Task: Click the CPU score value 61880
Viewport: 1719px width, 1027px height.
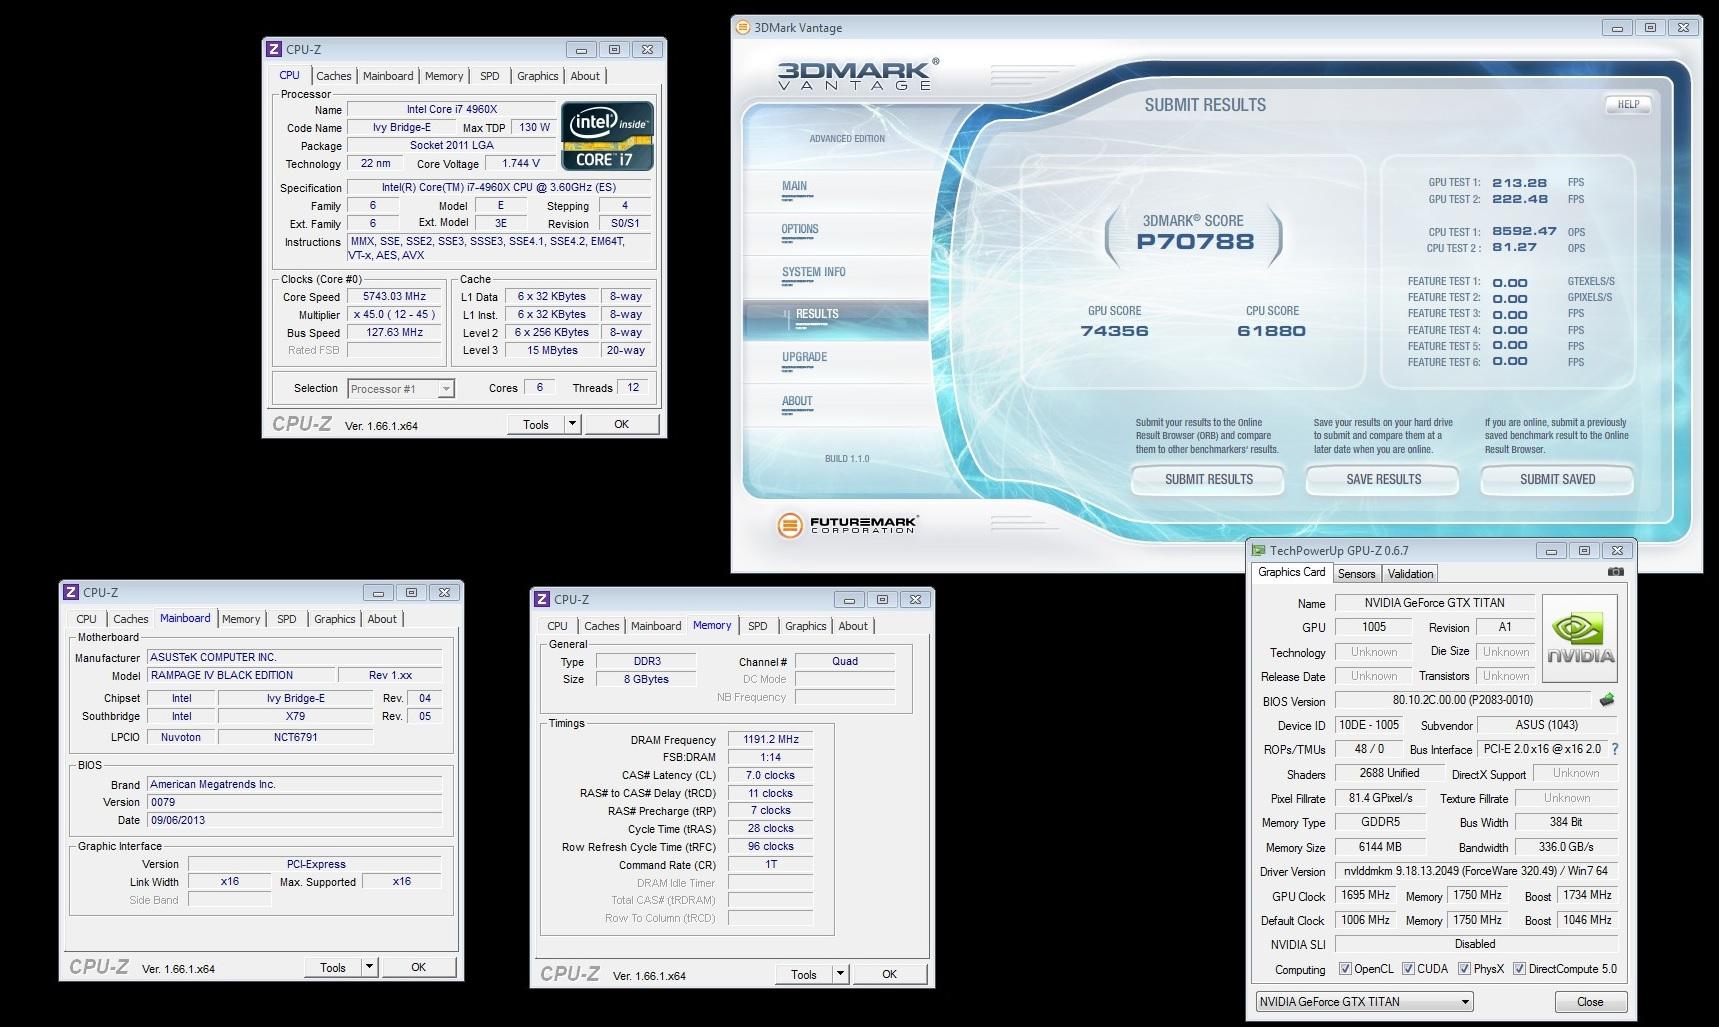Action: pyautogui.click(x=1271, y=331)
